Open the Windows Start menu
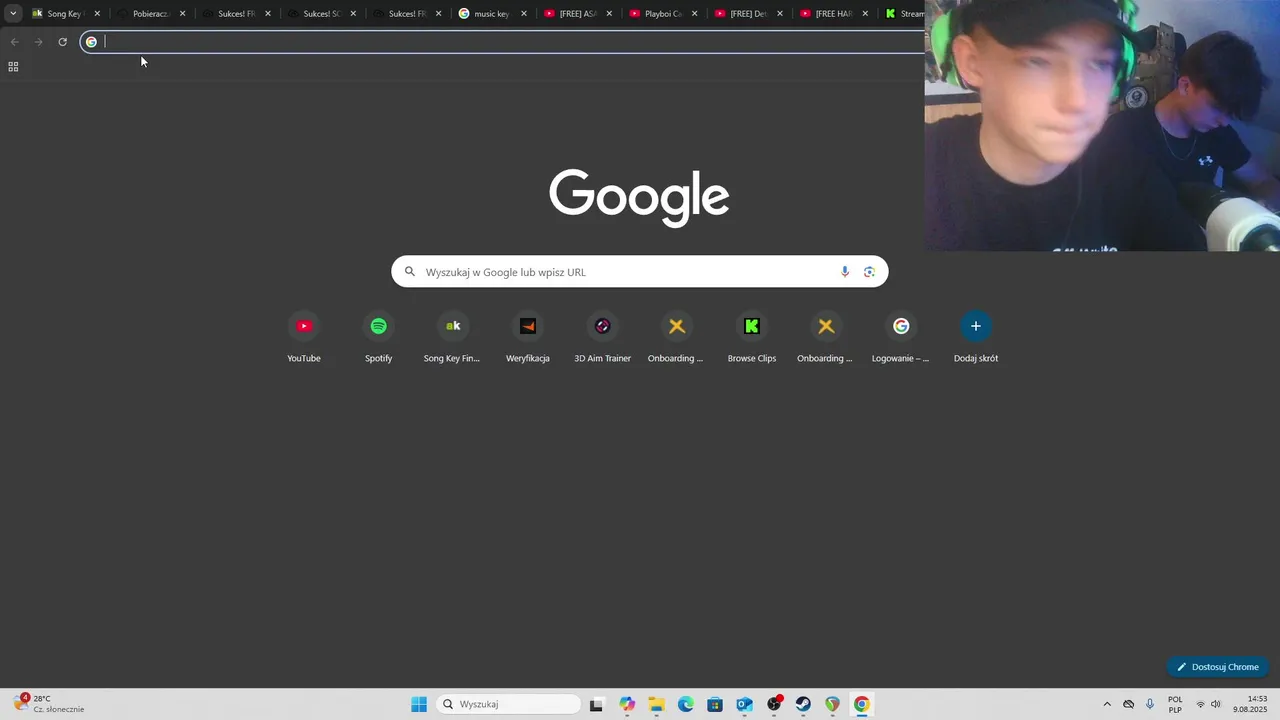Image resolution: width=1280 pixels, height=720 pixels. 419,704
